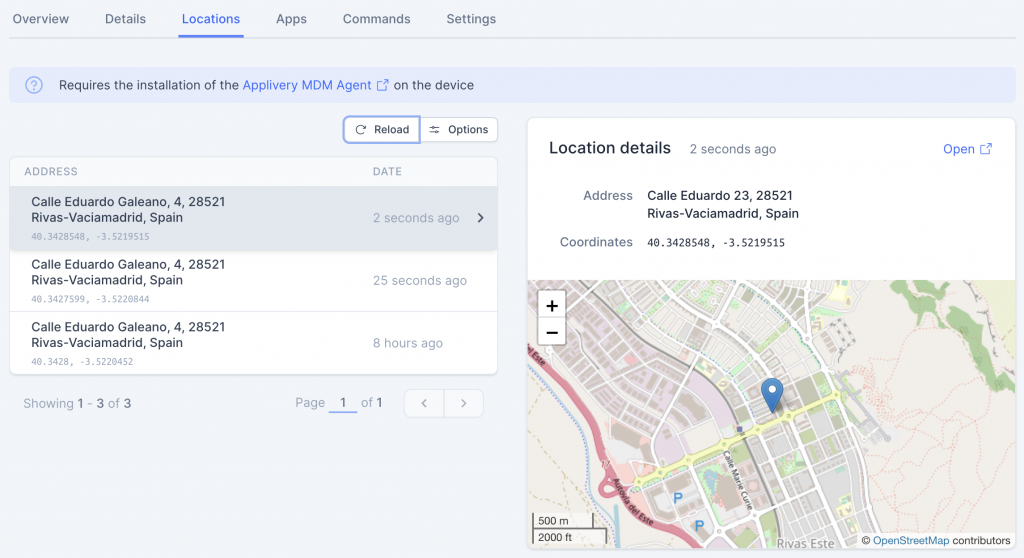Reload the locations list
The image size is (1024, 558).
(382, 129)
